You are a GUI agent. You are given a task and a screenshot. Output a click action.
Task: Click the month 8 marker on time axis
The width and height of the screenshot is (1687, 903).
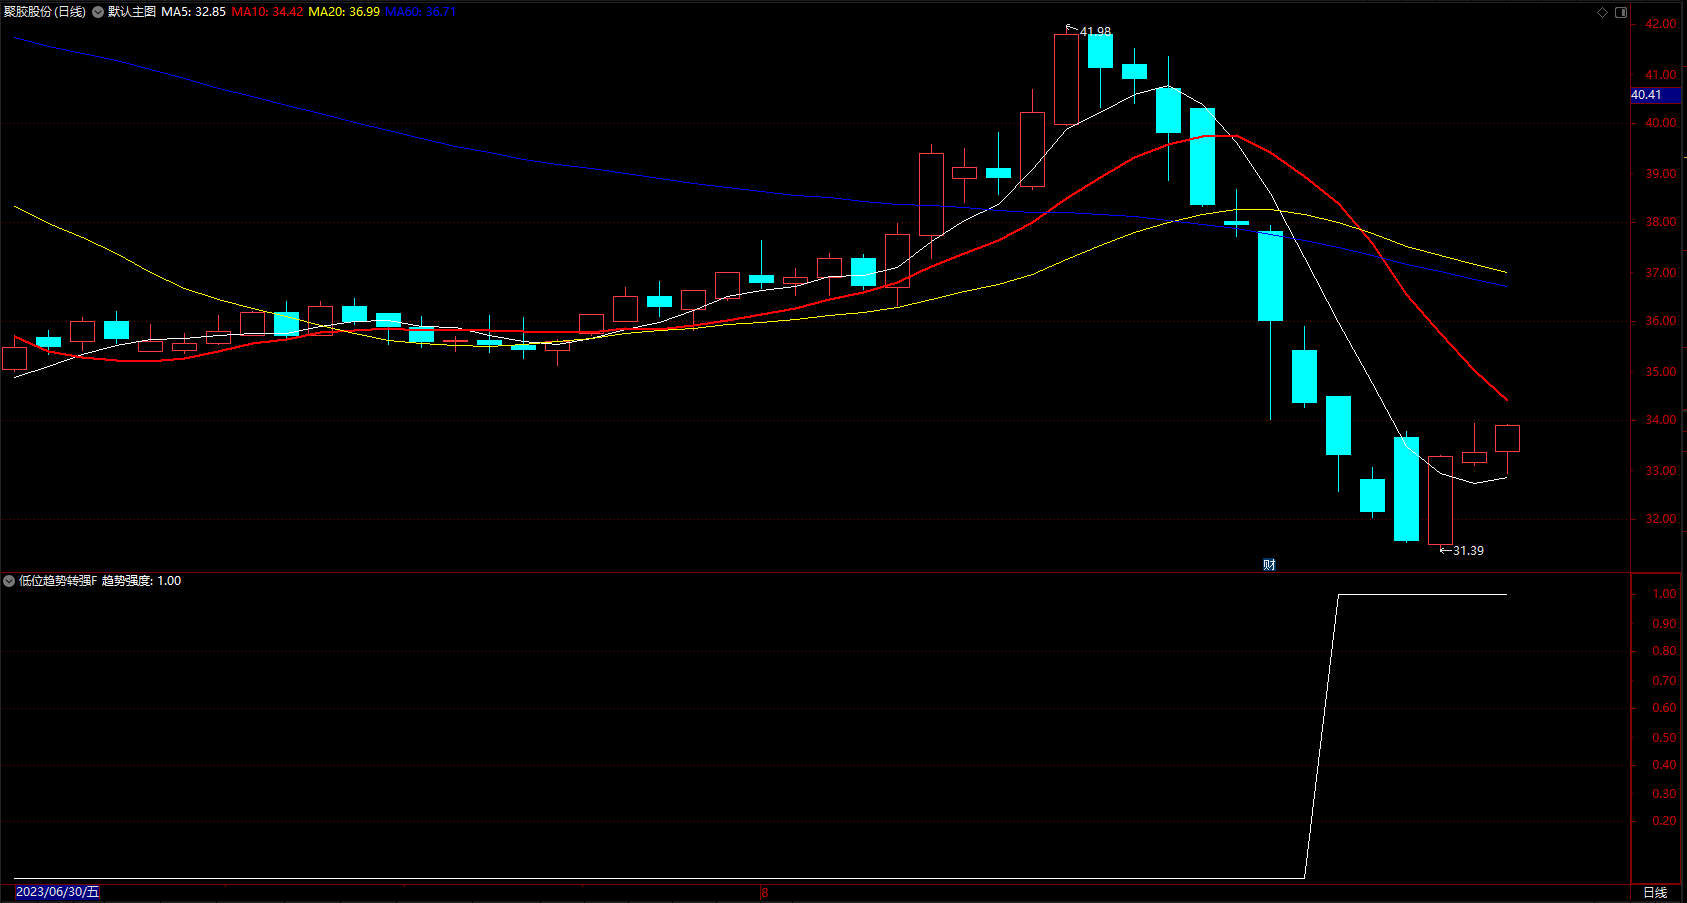pyautogui.click(x=764, y=893)
